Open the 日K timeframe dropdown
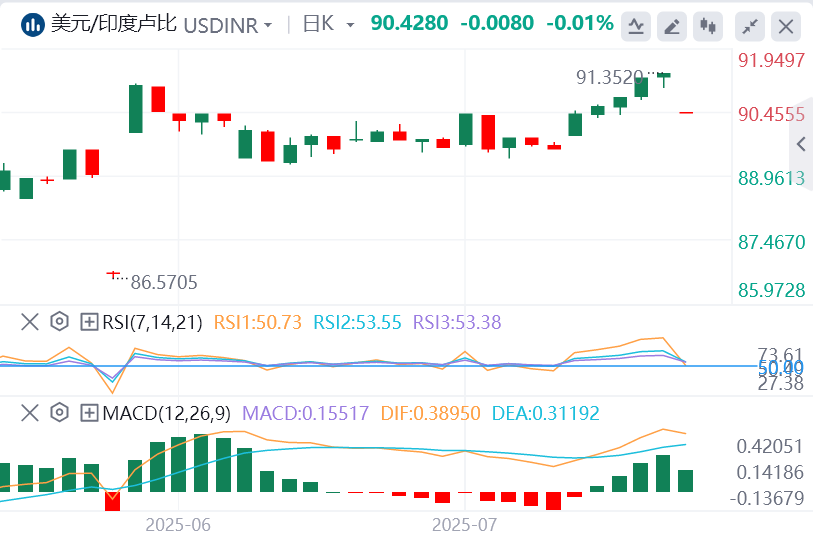 tap(349, 26)
